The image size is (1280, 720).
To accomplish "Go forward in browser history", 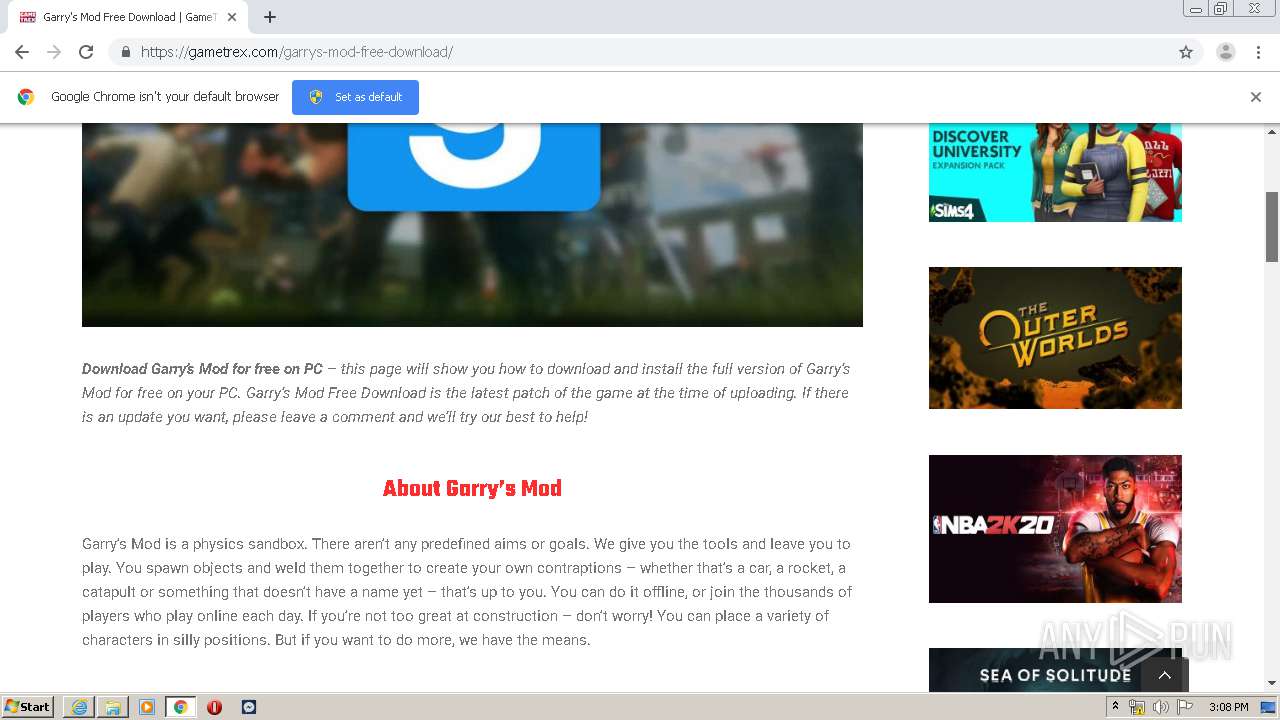I will pyautogui.click(x=54, y=52).
